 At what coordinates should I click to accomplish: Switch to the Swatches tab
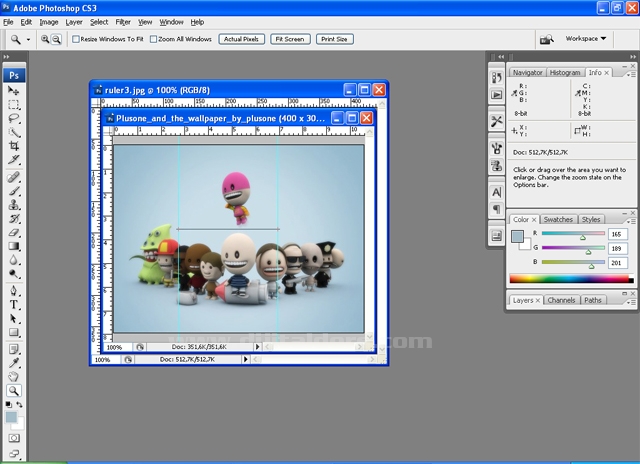point(558,219)
